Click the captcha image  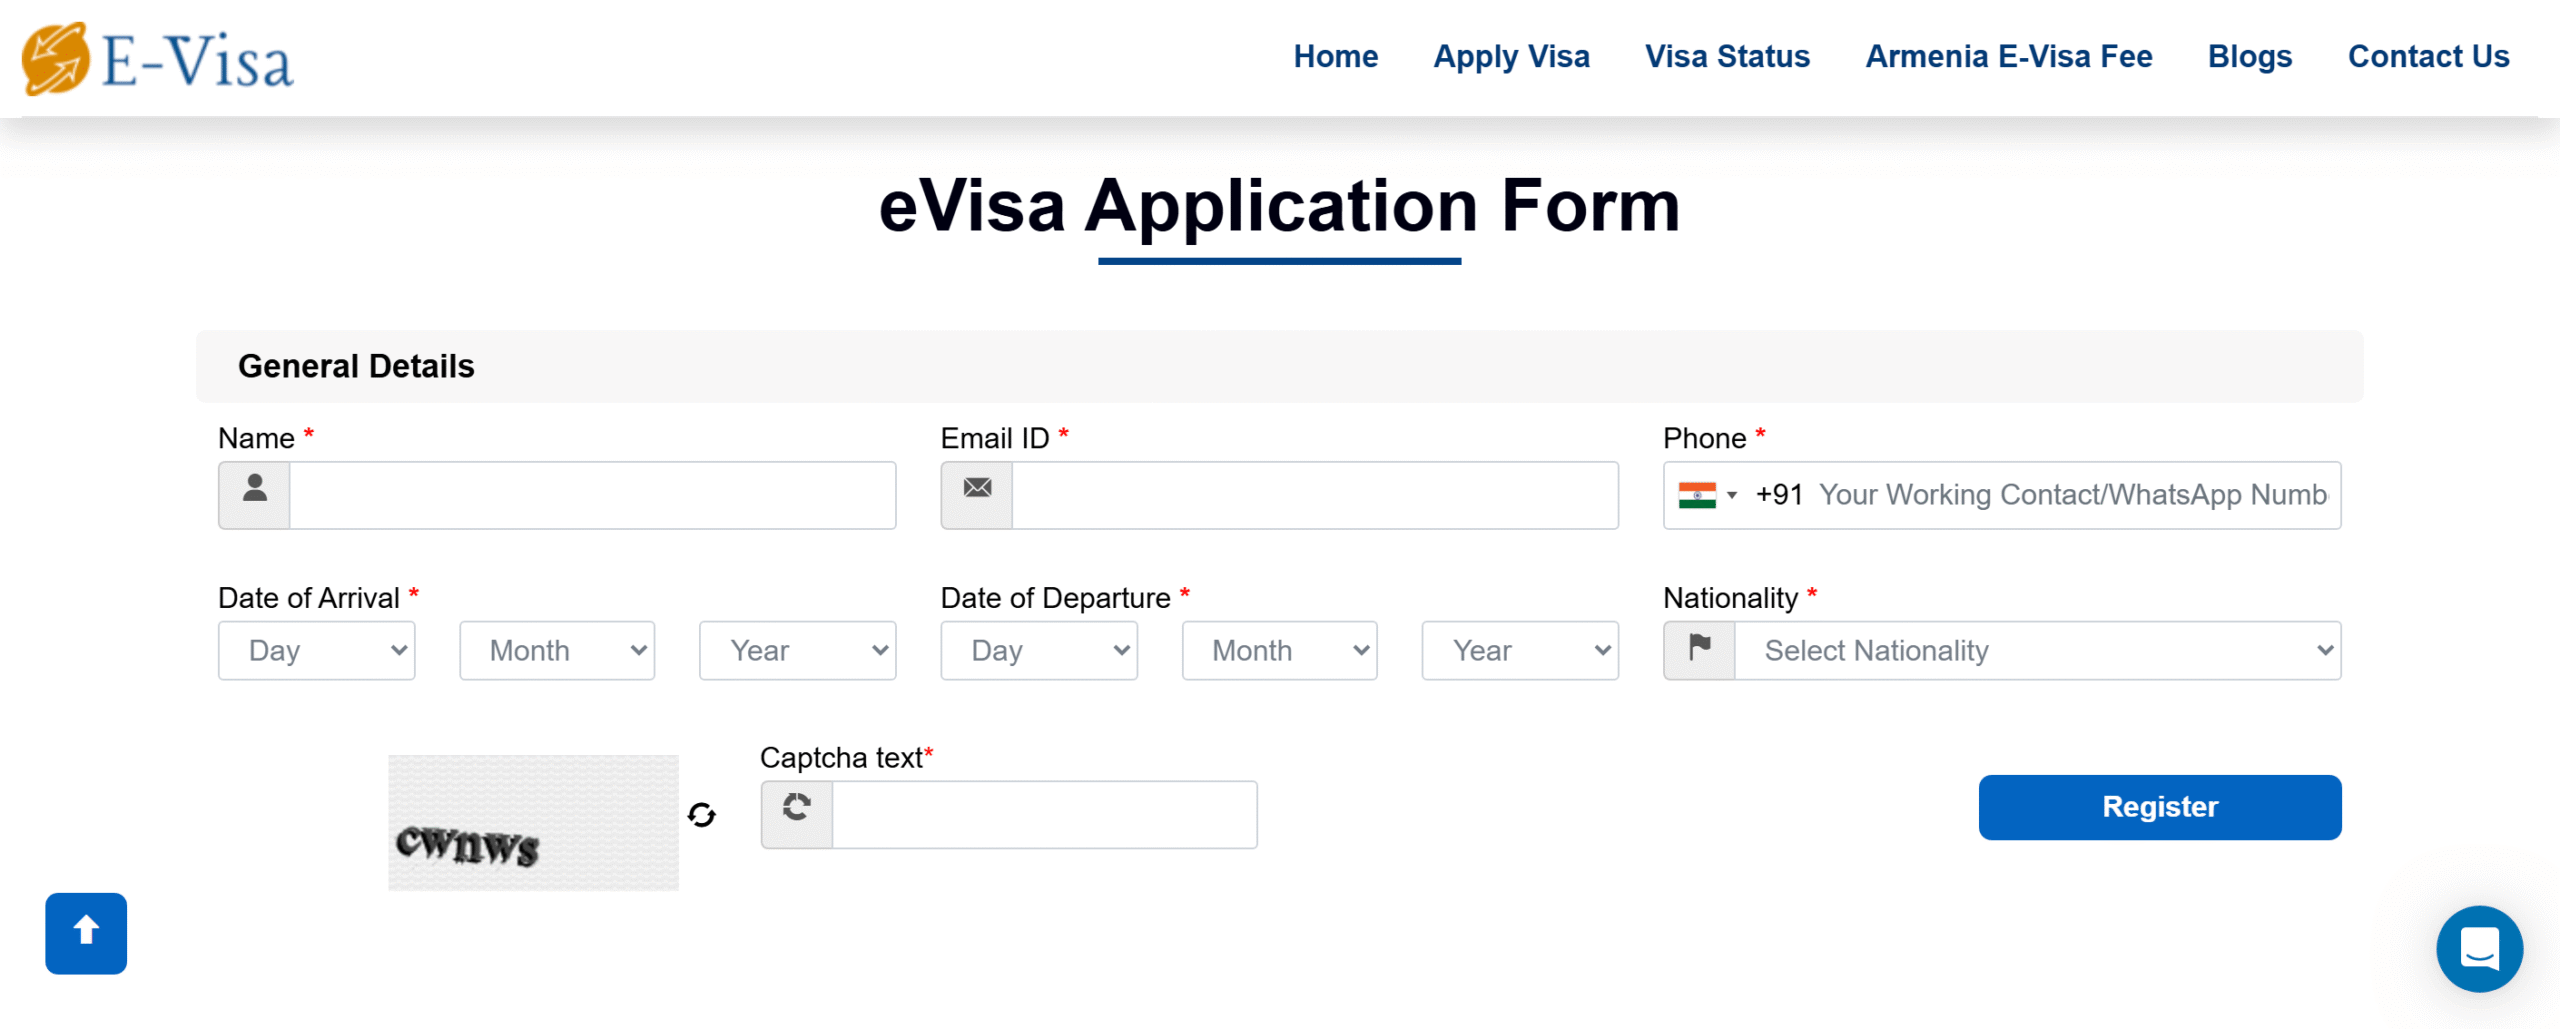[533, 822]
